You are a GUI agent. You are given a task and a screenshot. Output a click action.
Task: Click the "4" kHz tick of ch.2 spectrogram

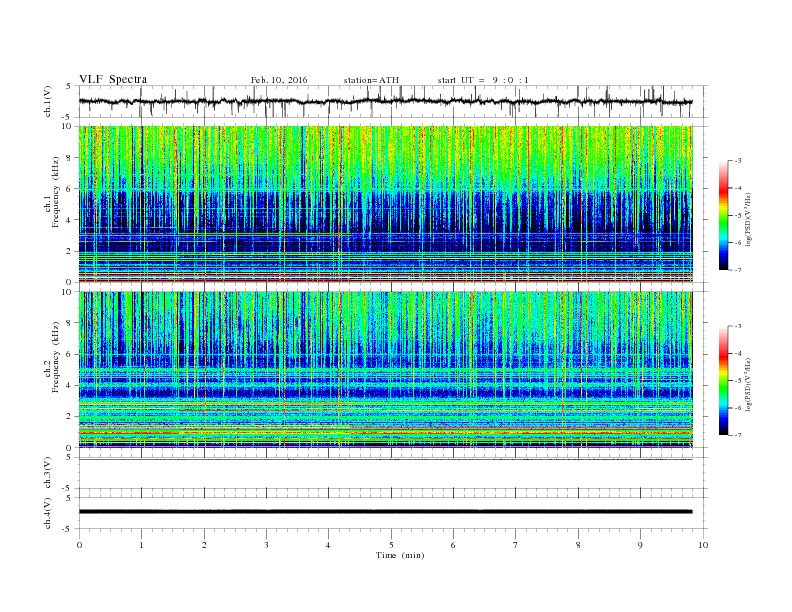pos(70,386)
